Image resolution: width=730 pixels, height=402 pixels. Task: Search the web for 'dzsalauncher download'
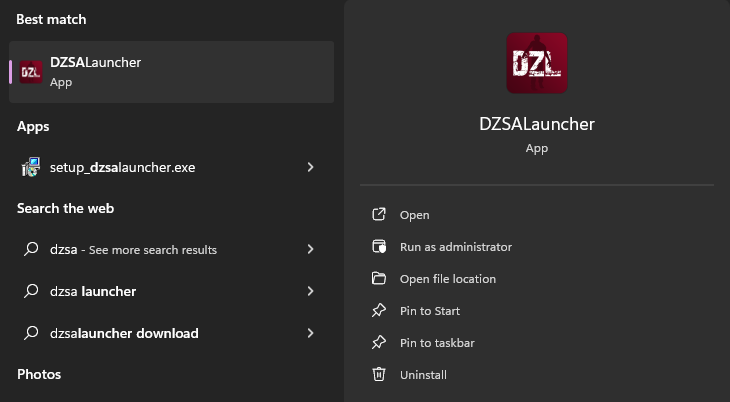(124, 333)
